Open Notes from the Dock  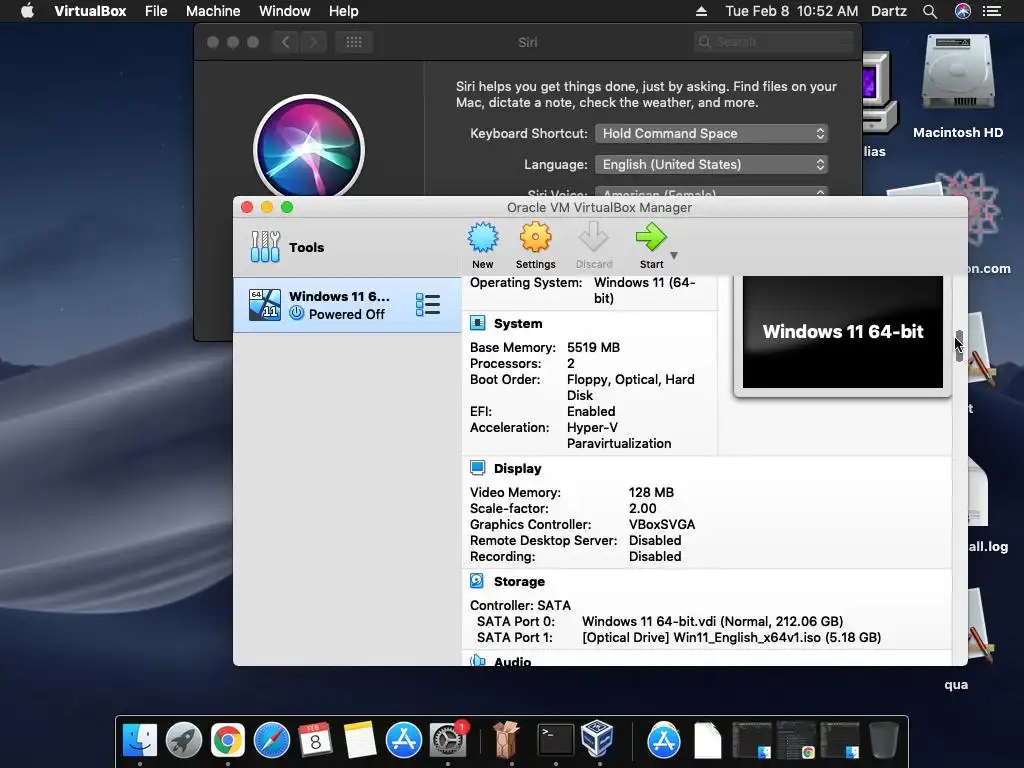pyautogui.click(x=360, y=740)
